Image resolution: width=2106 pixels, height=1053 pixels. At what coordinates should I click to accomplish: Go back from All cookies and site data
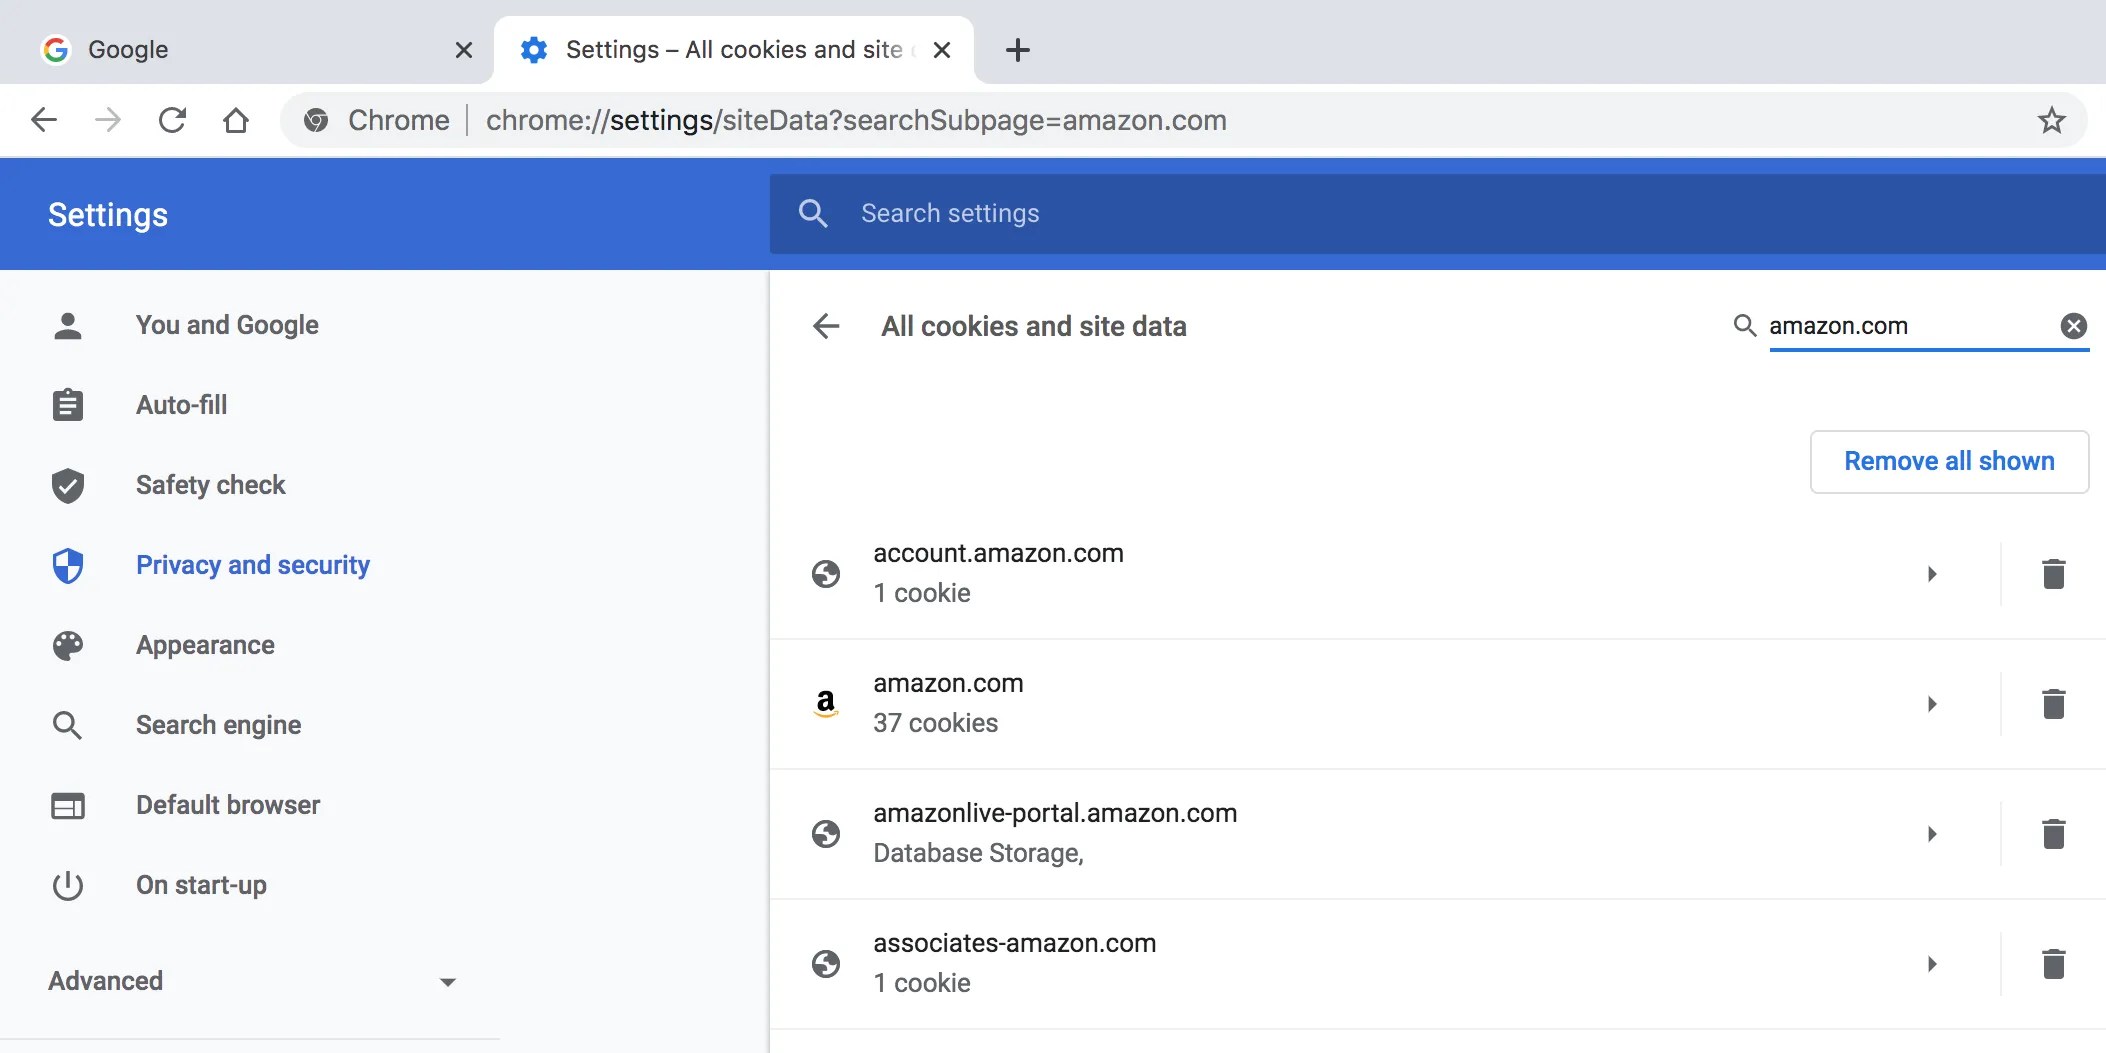point(826,326)
